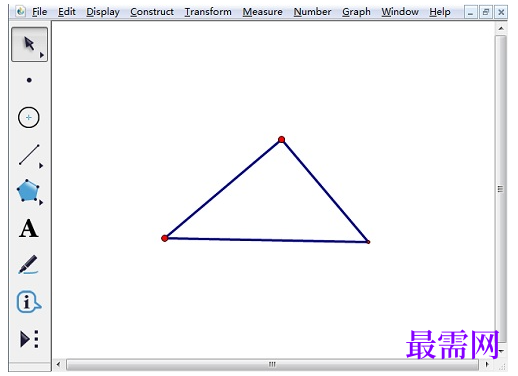Open the Construct menu
Viewport: 518px width, 376px height.
152,12
